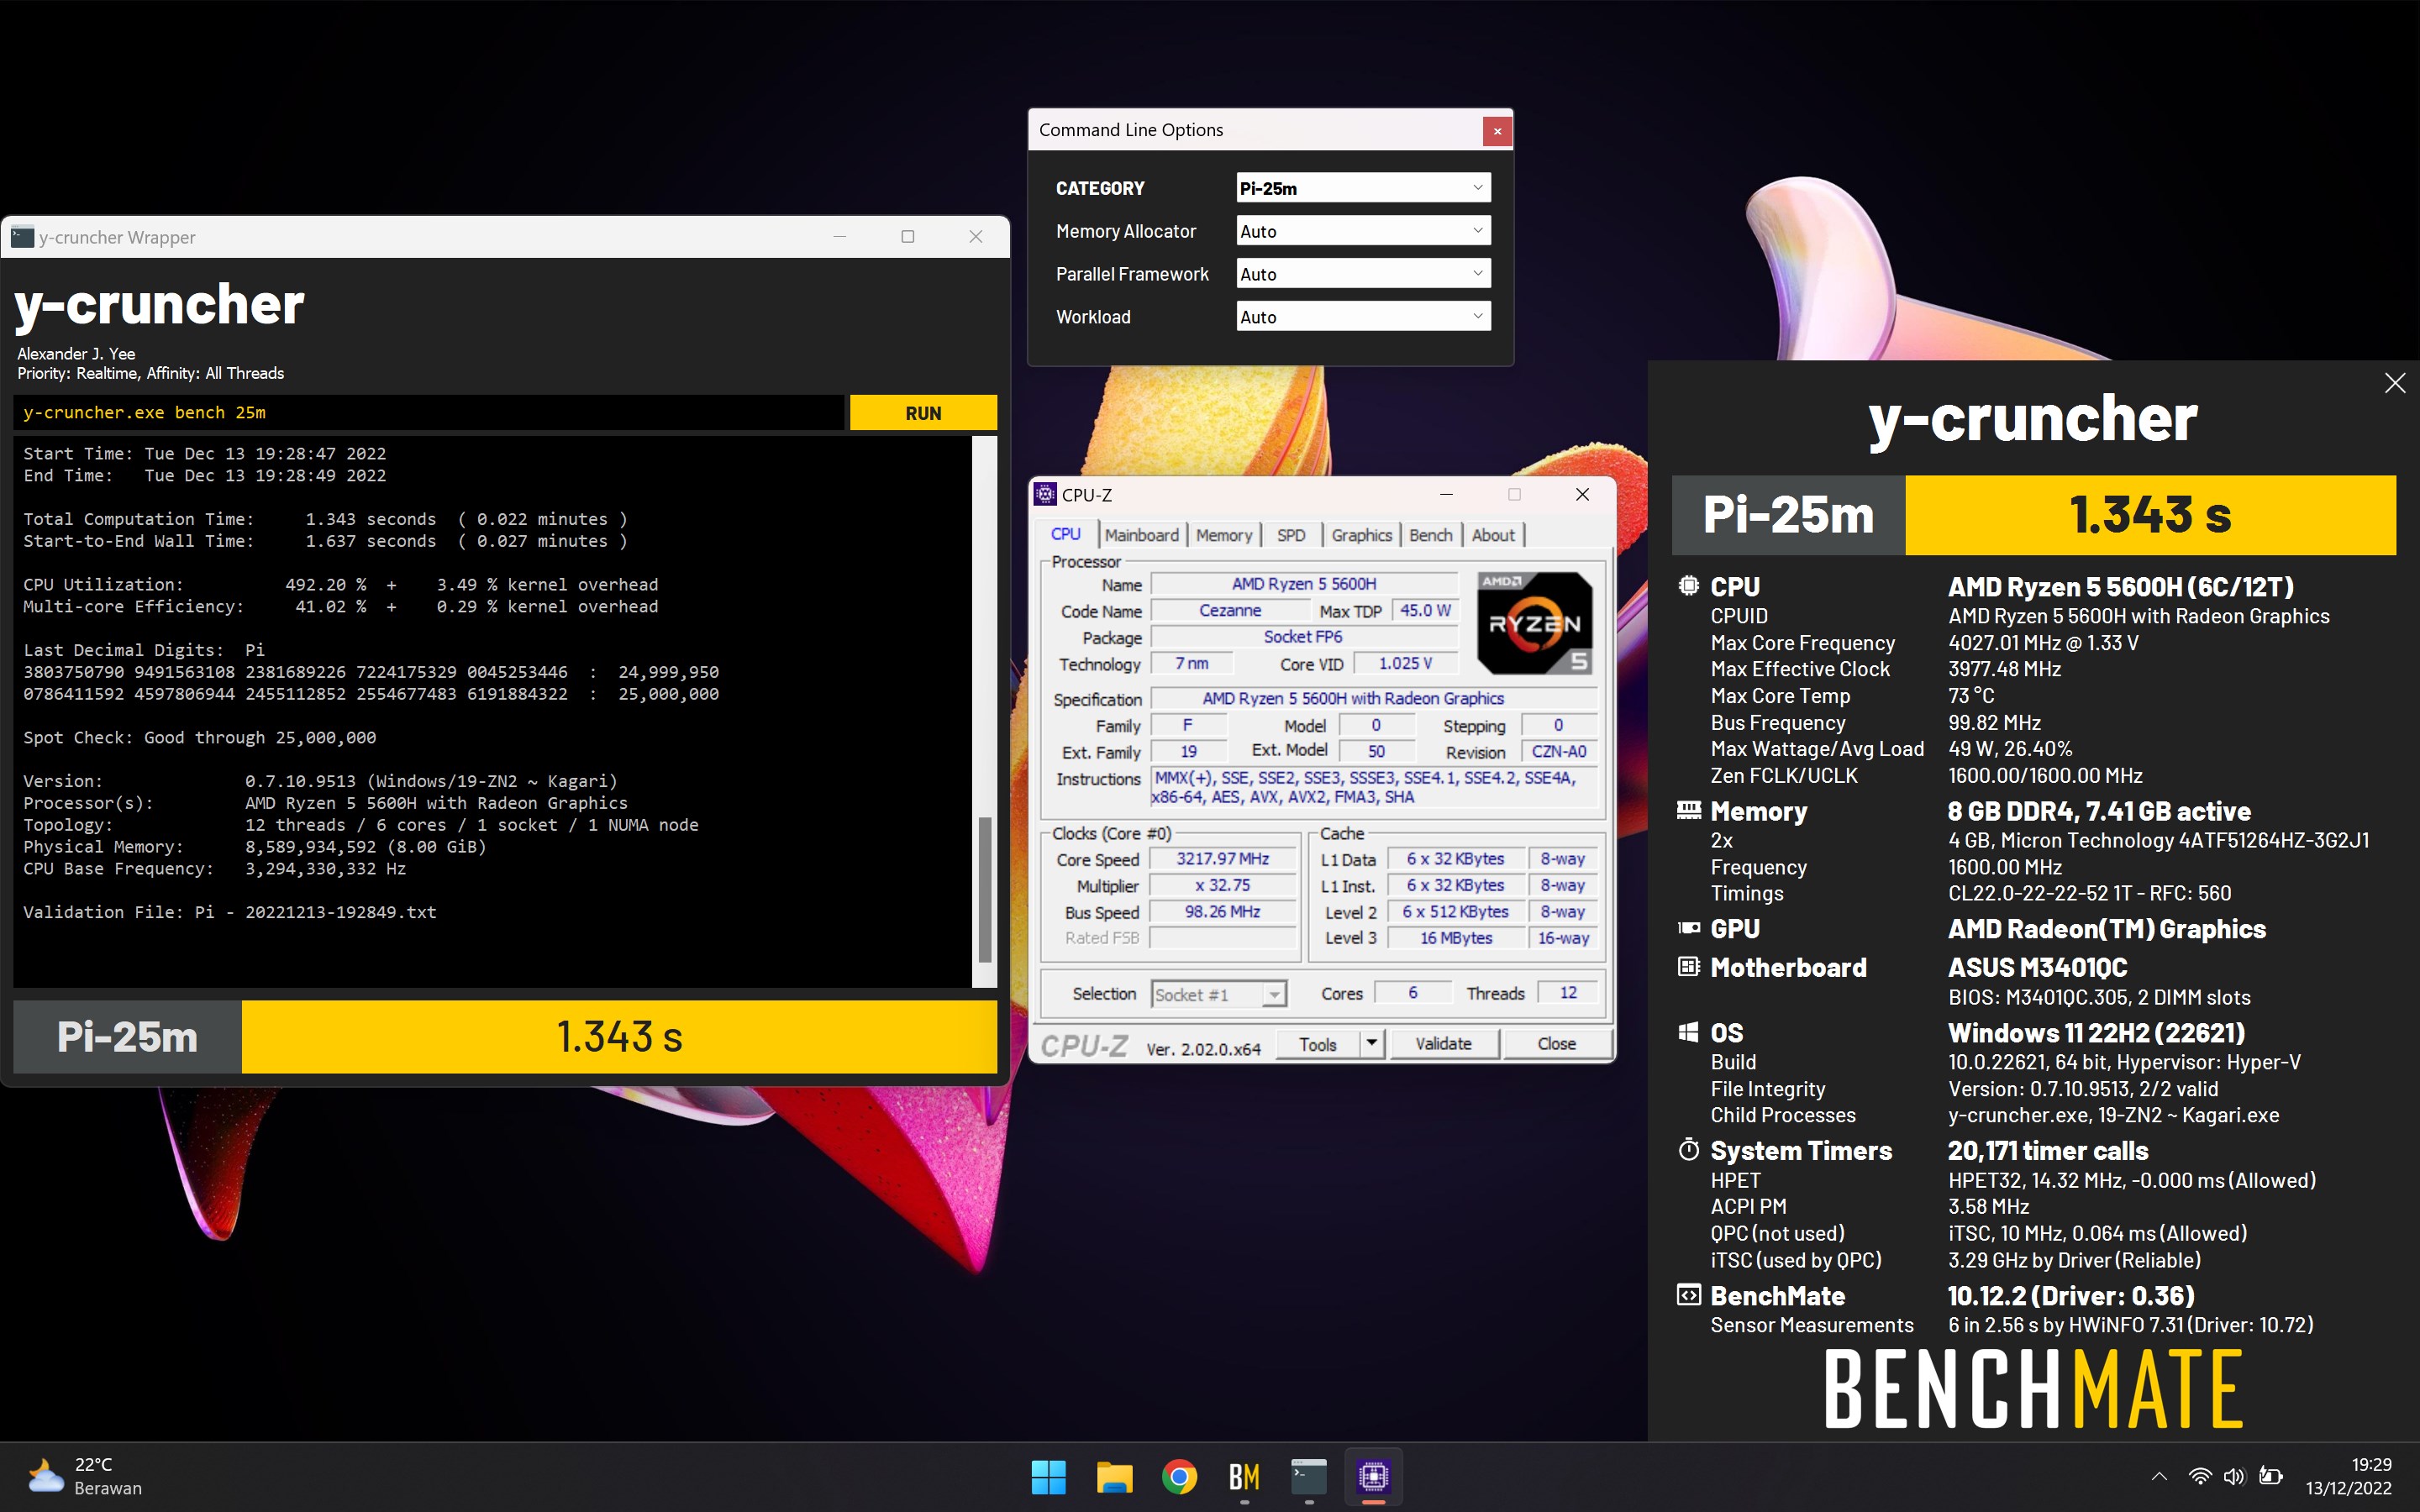The image size is (2420, 1512).
Task: Open the Windows Start menu
Action: (x=1048, y=1477)
